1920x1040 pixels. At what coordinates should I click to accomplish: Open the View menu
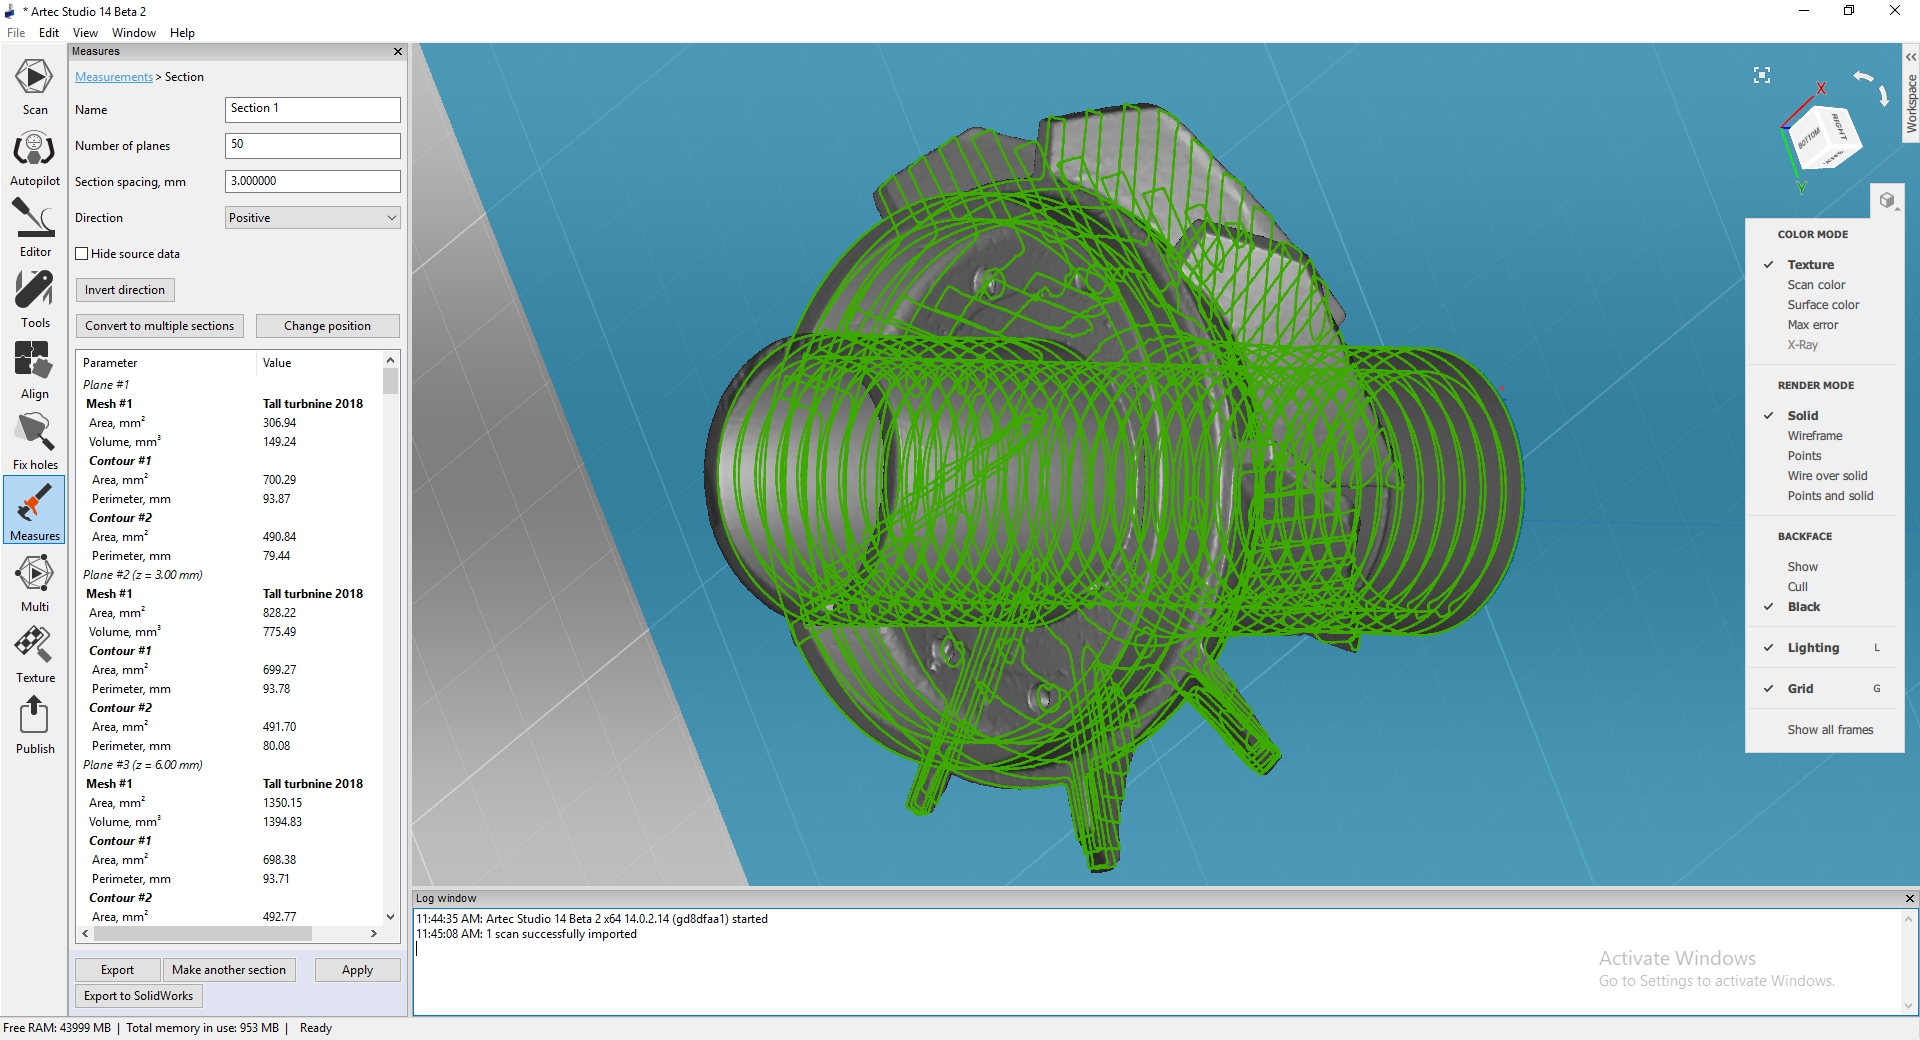tap(85, 33)
